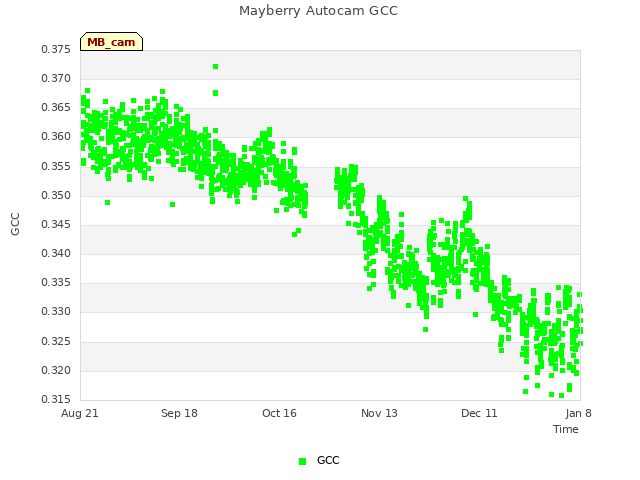Click the GCC y-axis title
Screen dimensions: 640x480
[15, 224]
